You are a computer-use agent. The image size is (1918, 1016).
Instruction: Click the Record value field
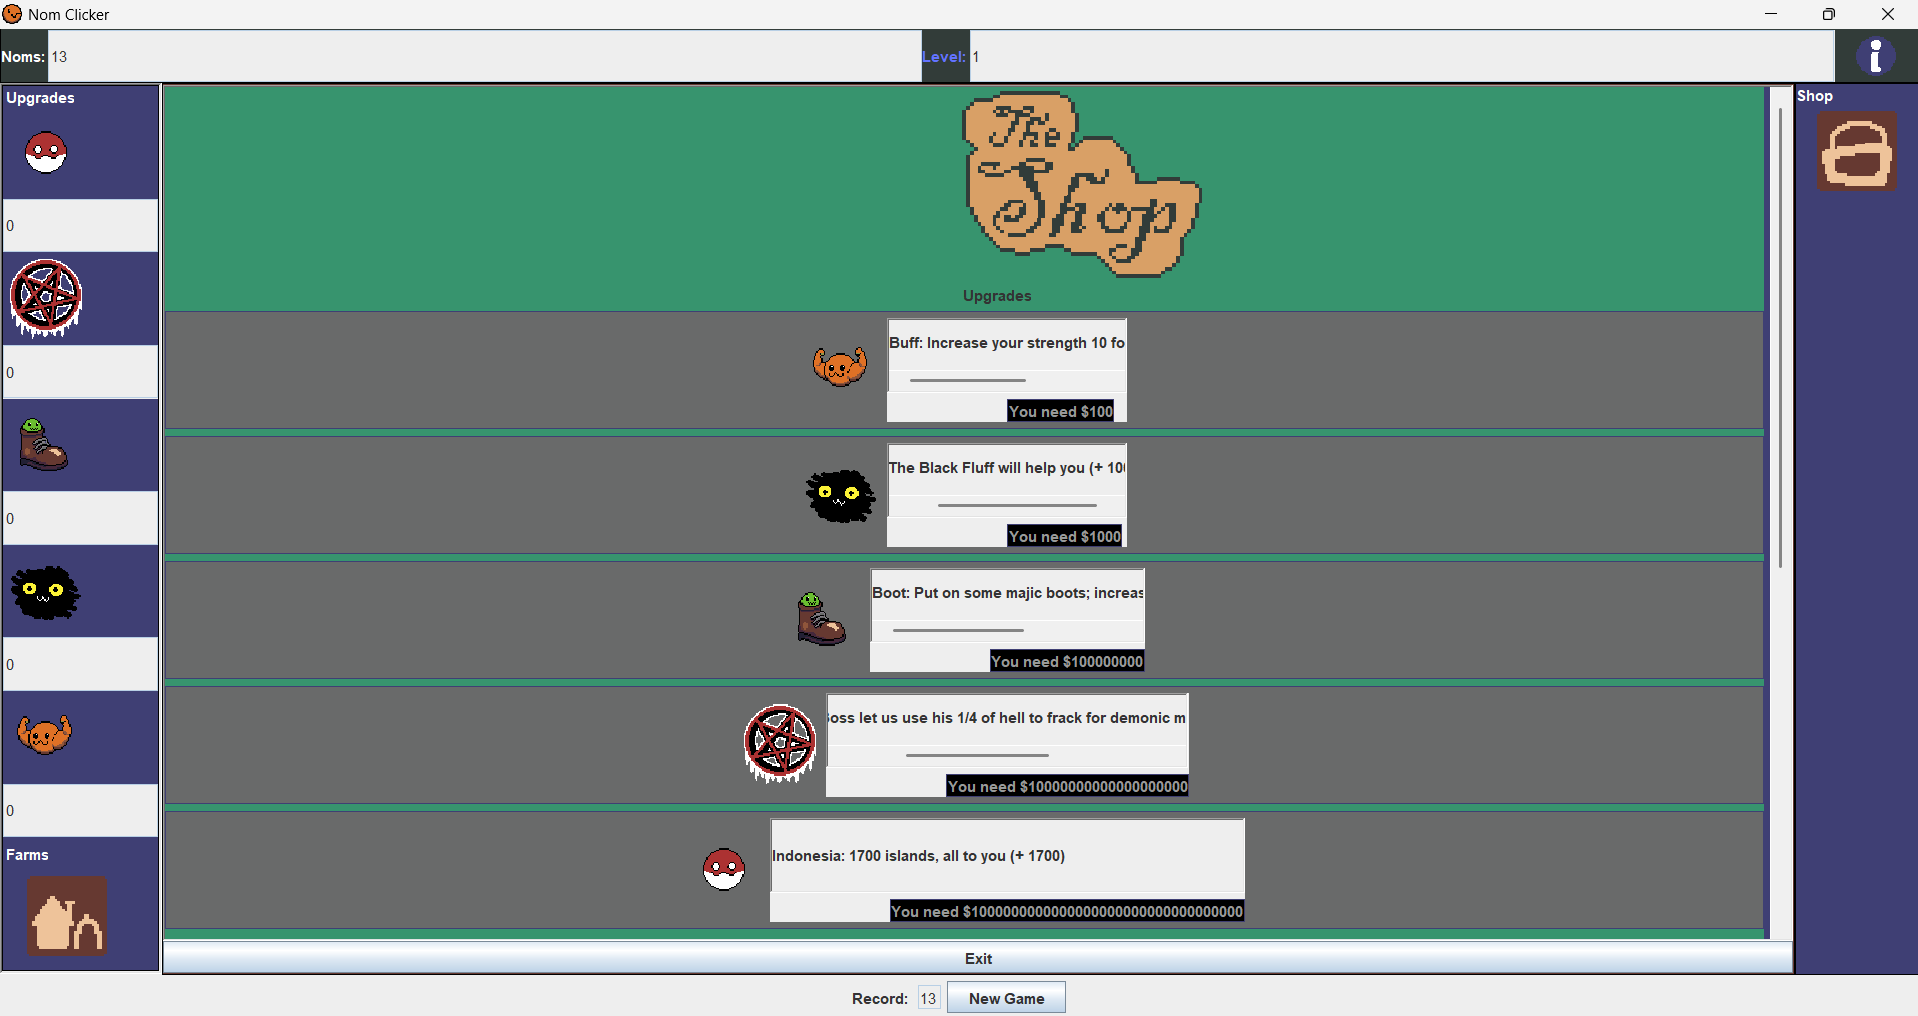[x=928, y=998]
